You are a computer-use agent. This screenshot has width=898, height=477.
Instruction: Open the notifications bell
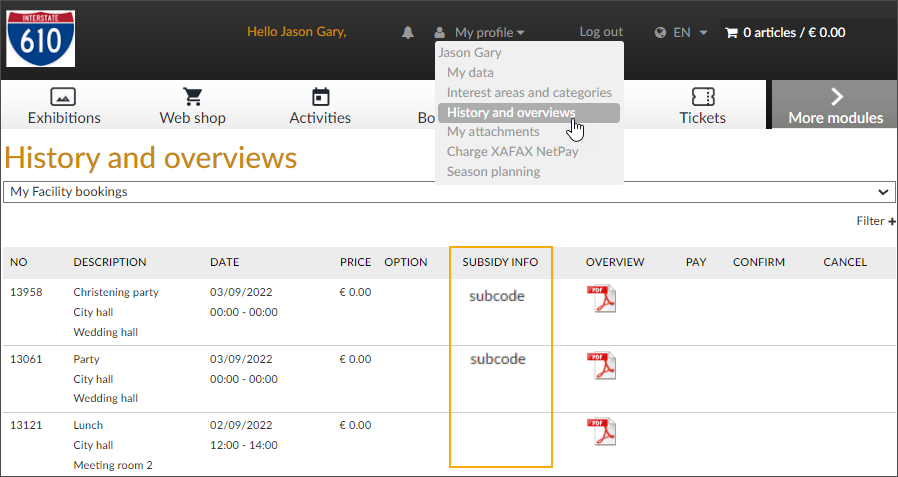[408, 33]
